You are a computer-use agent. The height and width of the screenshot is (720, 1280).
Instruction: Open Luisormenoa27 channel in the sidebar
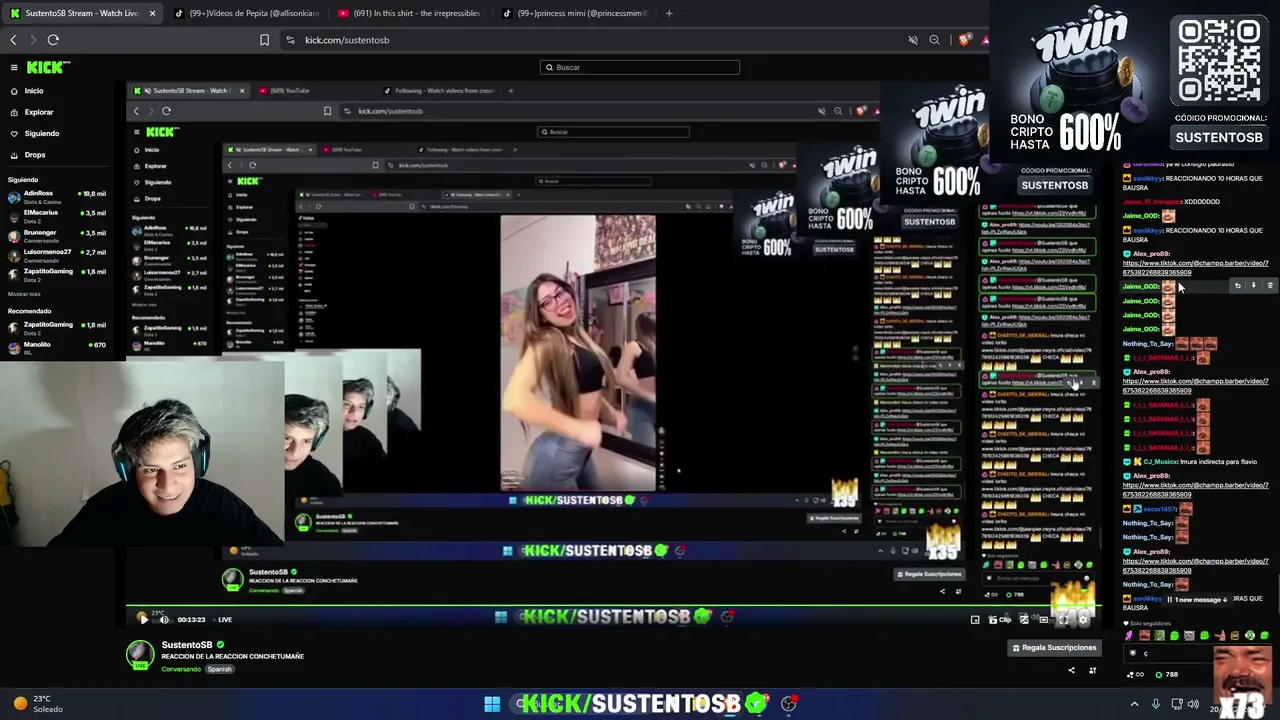click(58, 254)
